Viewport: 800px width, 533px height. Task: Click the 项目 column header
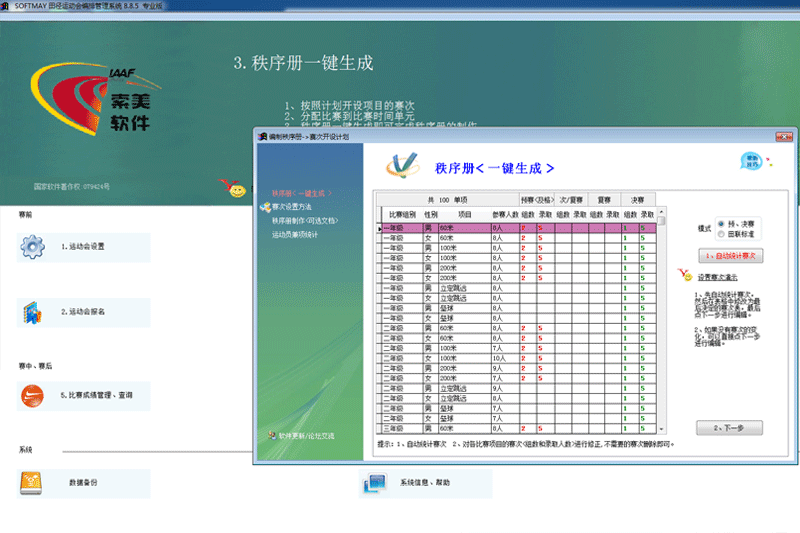click(464, 215)
